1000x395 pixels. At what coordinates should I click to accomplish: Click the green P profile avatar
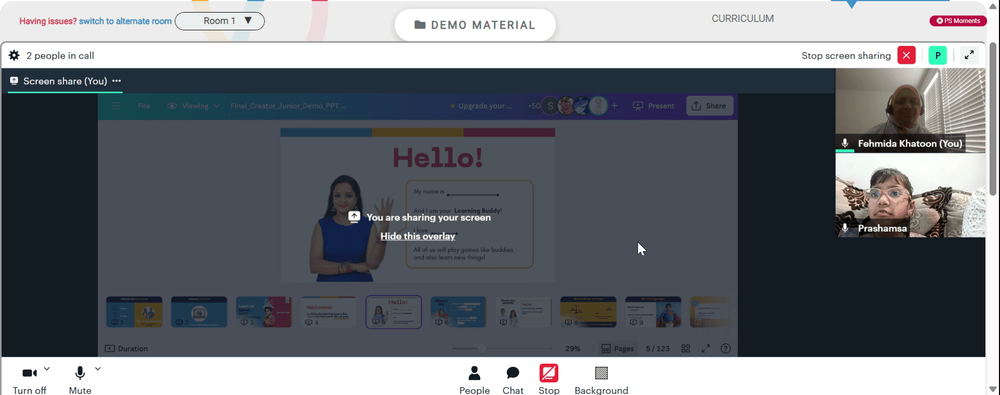click(938, 56)
